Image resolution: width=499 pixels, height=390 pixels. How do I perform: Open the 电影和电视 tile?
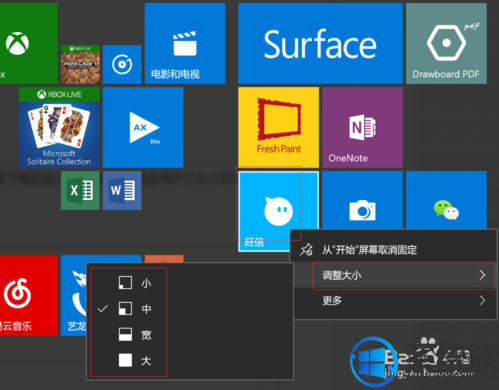[185, 43]
